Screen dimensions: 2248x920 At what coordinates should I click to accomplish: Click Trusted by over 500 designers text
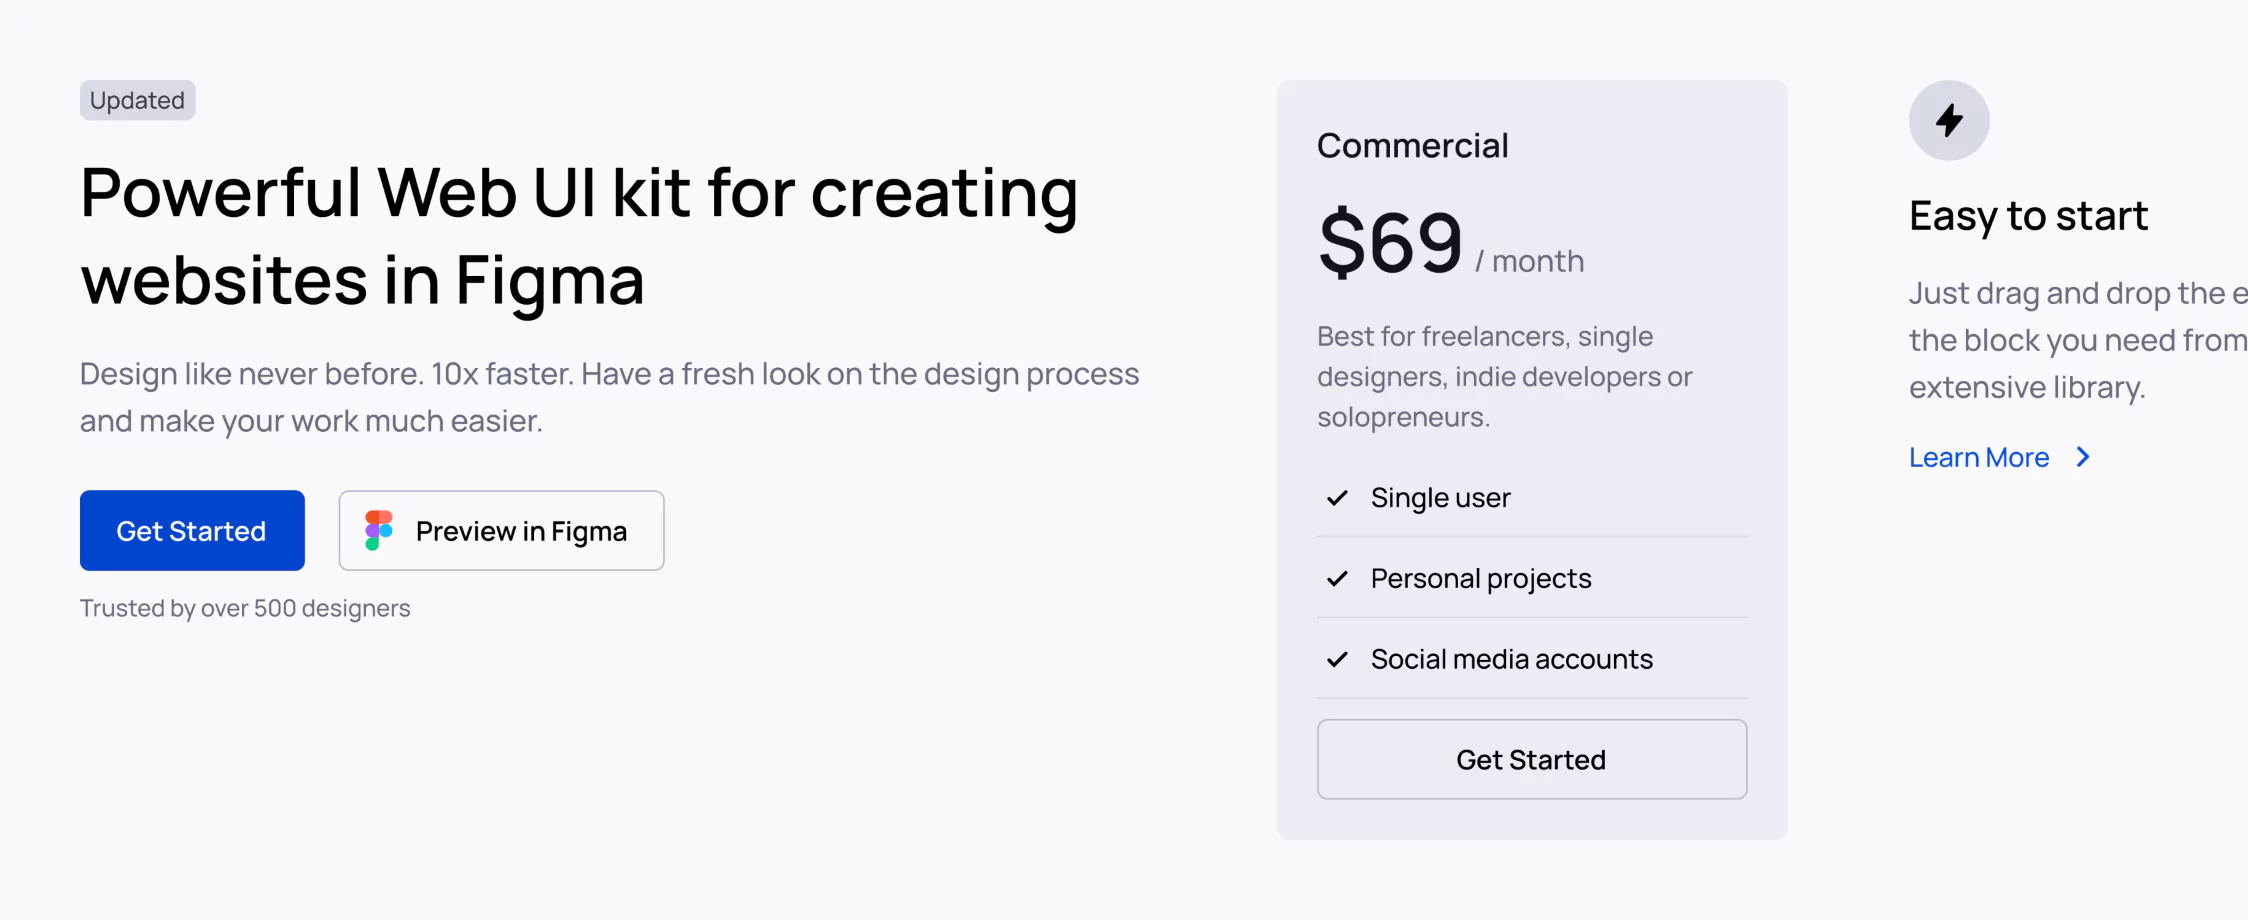245,608
